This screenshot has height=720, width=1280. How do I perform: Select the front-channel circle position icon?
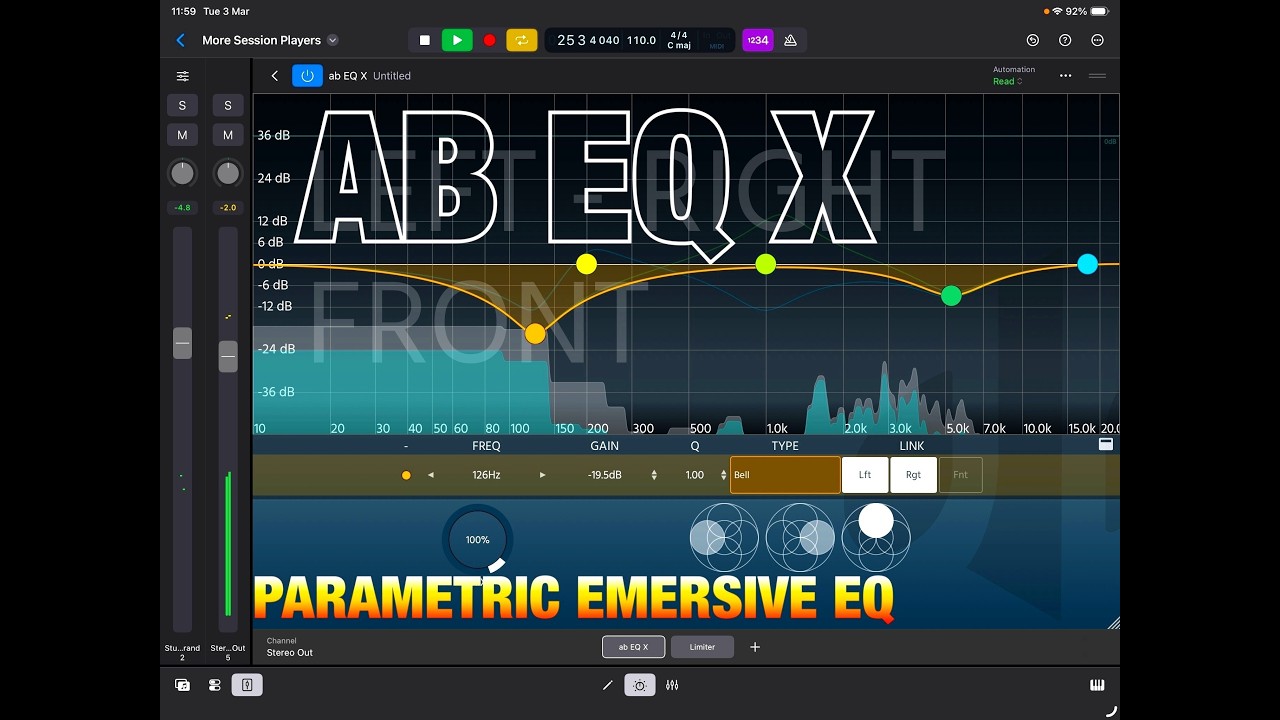coord(876,537)
